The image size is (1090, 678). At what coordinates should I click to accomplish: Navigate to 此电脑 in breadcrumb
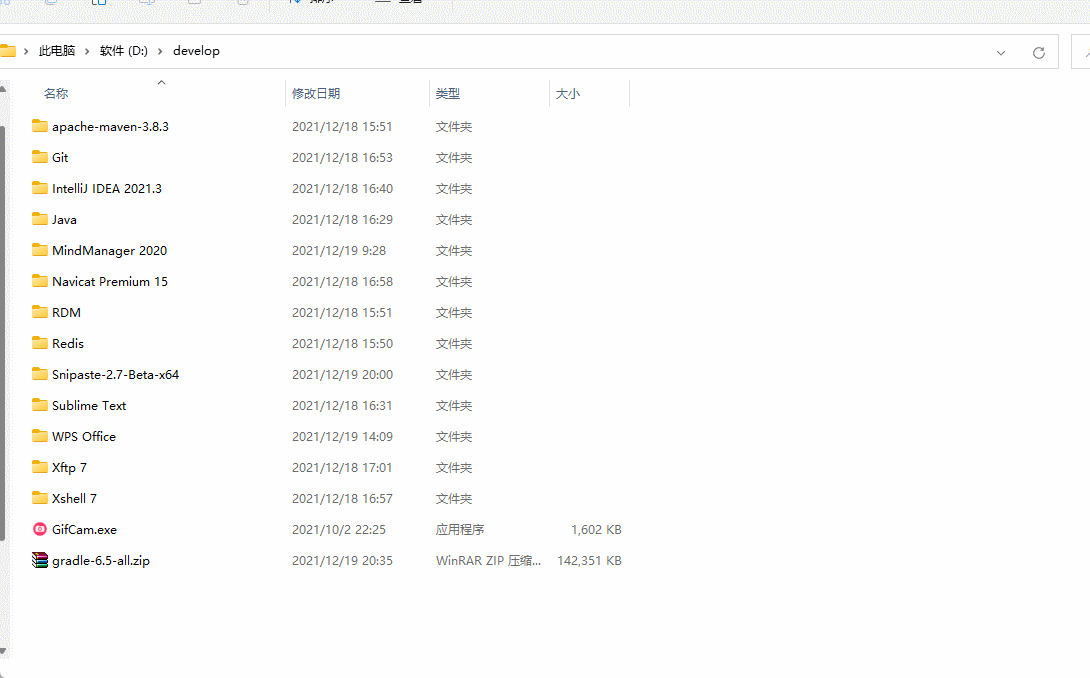point(57,51)
